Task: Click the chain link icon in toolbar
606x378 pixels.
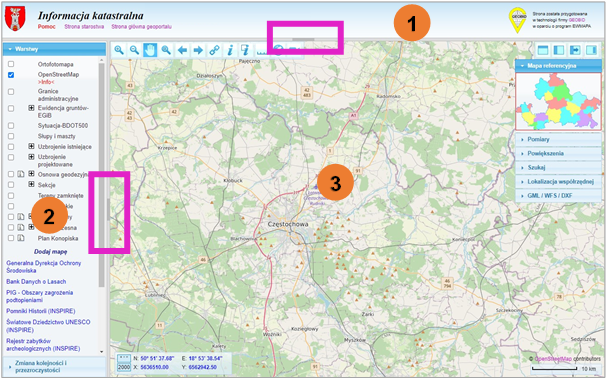Action: 214,50
